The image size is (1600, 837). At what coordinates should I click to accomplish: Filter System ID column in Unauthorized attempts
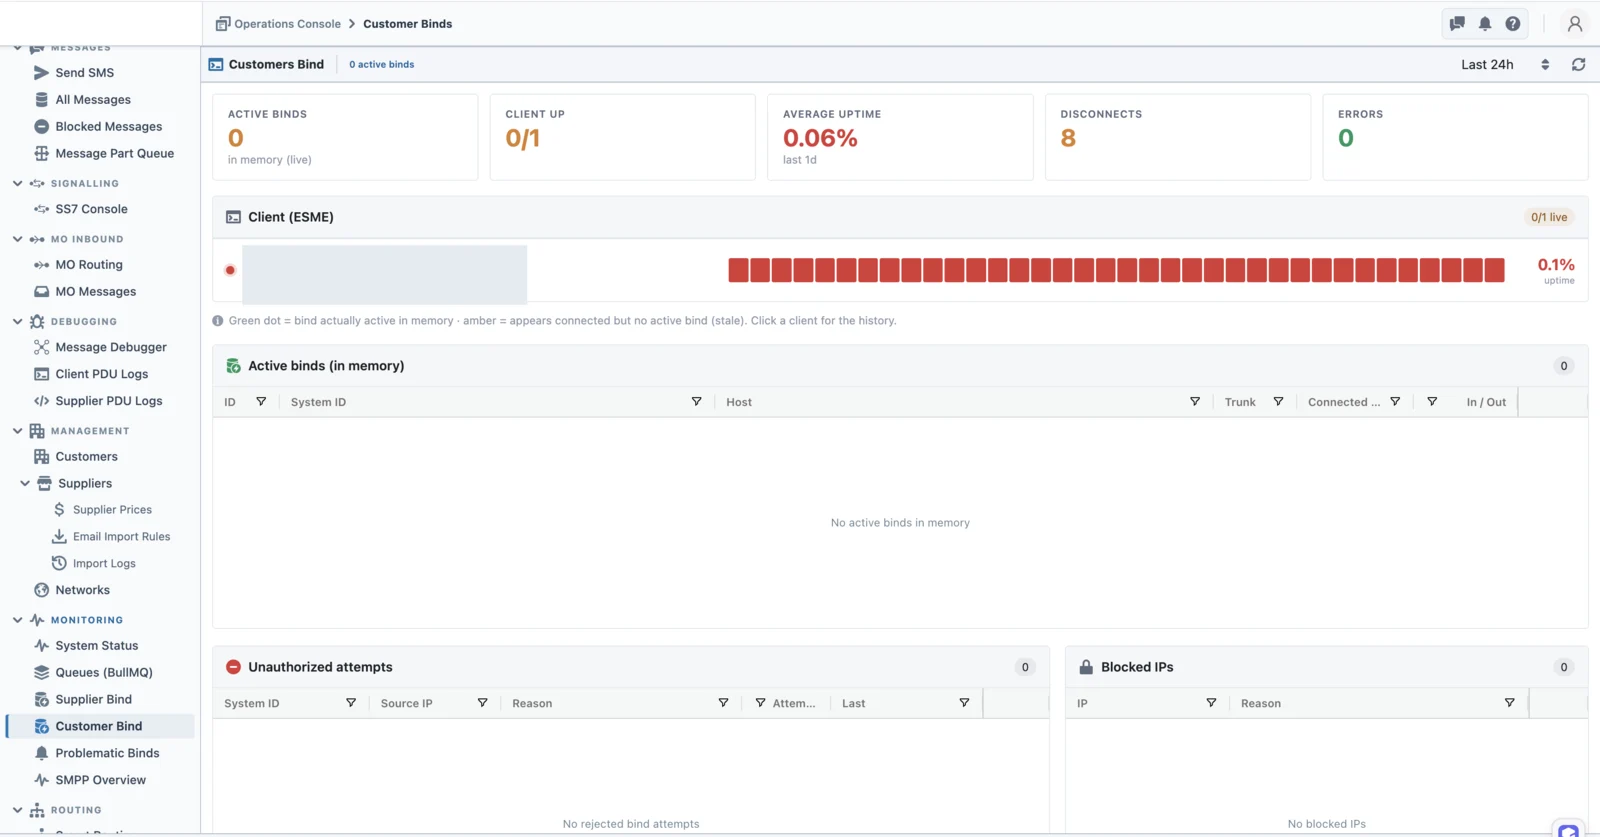(x=351, y=703)
